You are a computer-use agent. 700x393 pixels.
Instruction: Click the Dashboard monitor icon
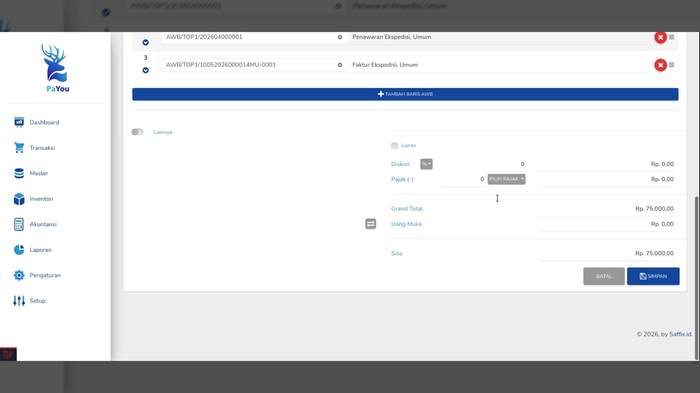pyautogui.click(x=19, y=122)
